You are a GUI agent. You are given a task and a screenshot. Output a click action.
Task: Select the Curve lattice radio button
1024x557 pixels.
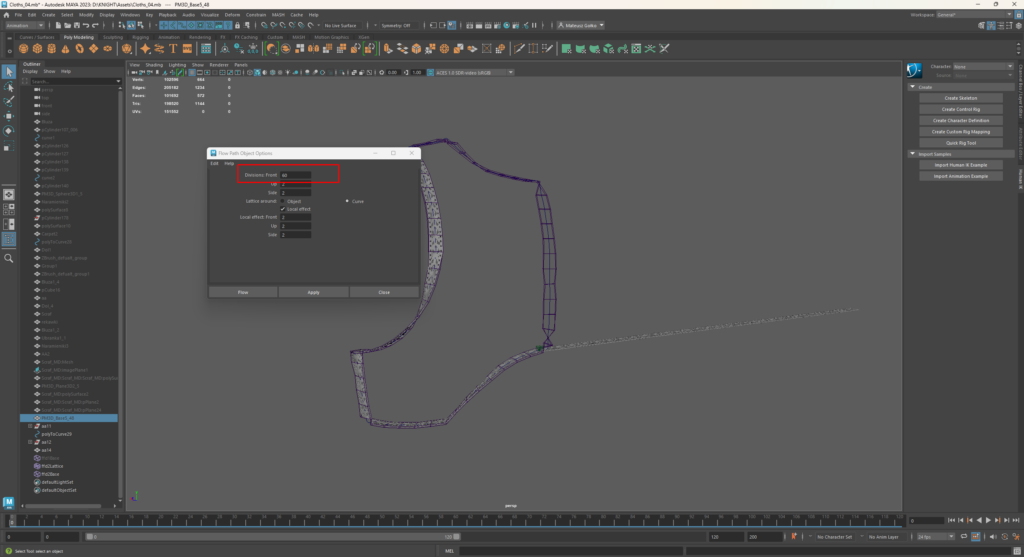(x=347, y=201)
